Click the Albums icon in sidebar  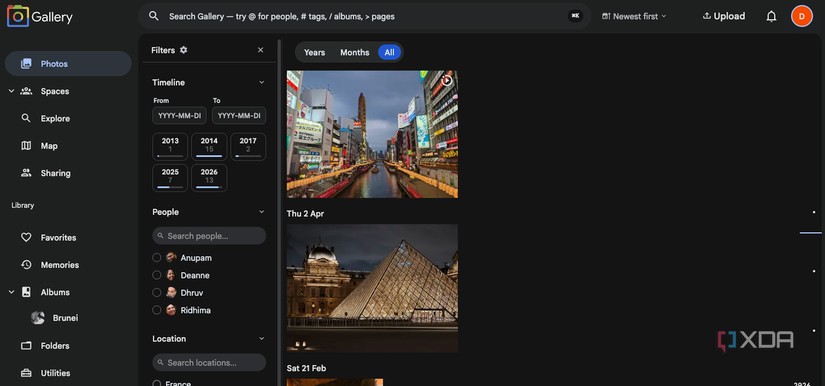tap(26, 292)
